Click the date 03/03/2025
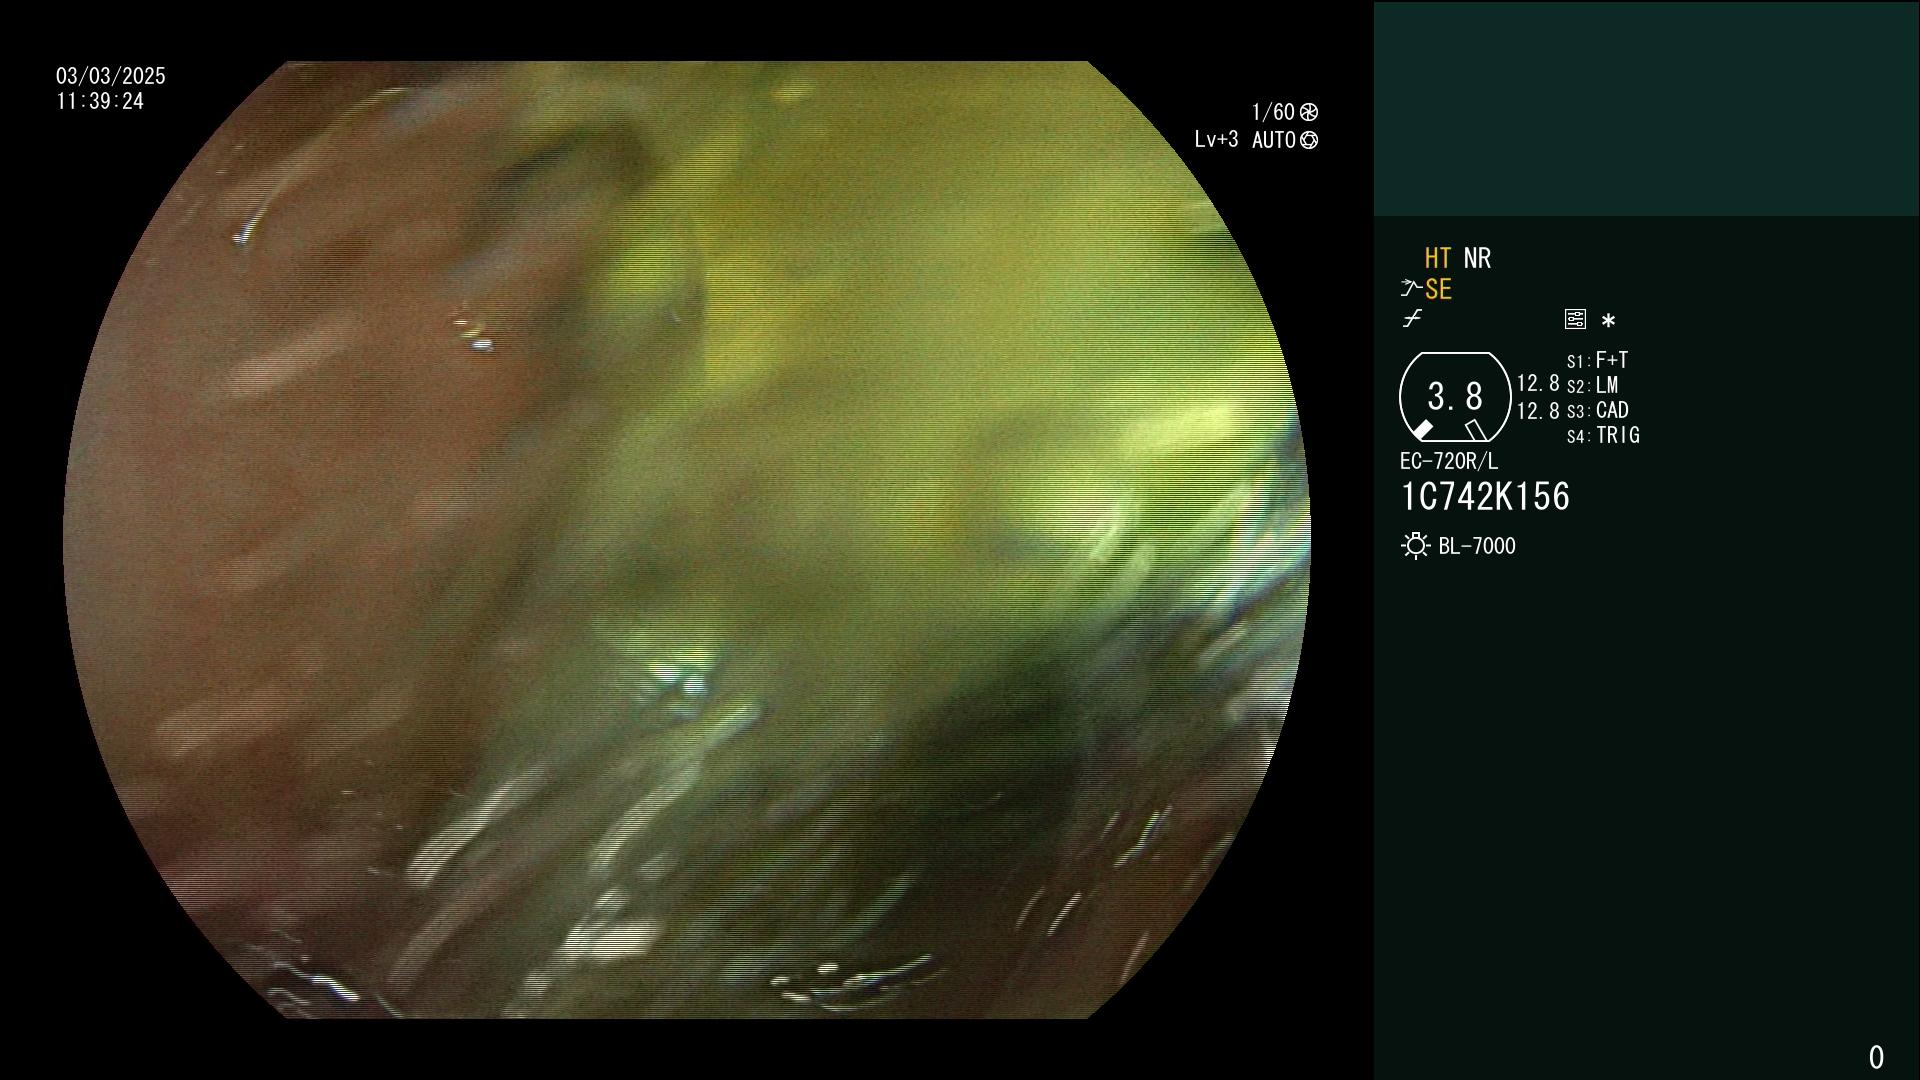 [x=111, y=76]
